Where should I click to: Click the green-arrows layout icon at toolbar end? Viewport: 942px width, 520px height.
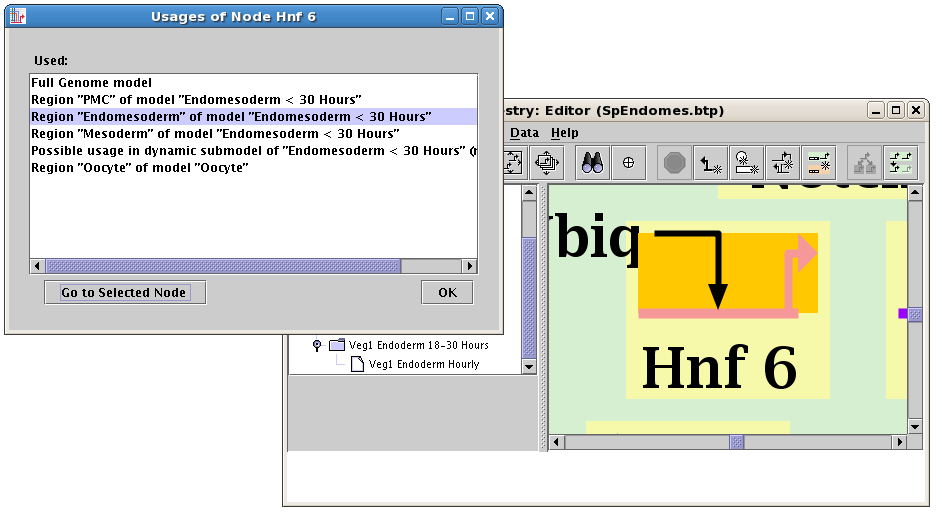(x=901, y=162)
